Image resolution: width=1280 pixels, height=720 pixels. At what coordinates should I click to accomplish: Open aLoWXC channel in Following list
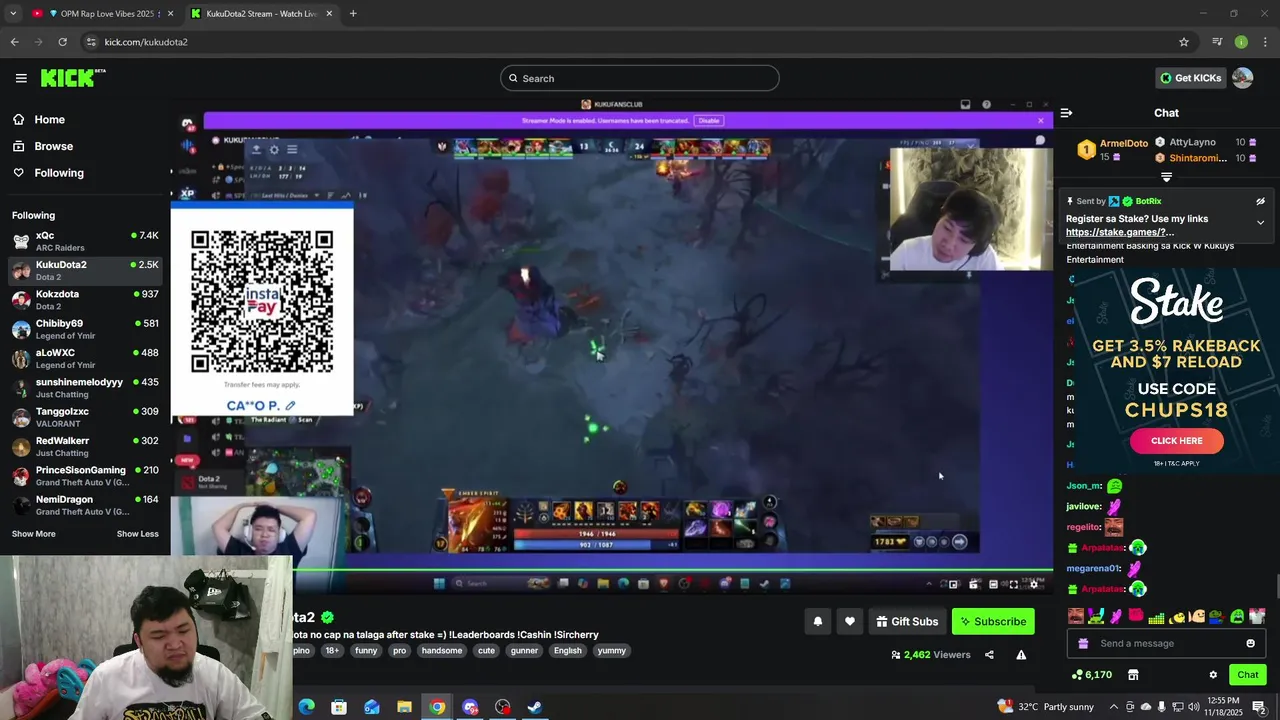(x=85, y=358)
